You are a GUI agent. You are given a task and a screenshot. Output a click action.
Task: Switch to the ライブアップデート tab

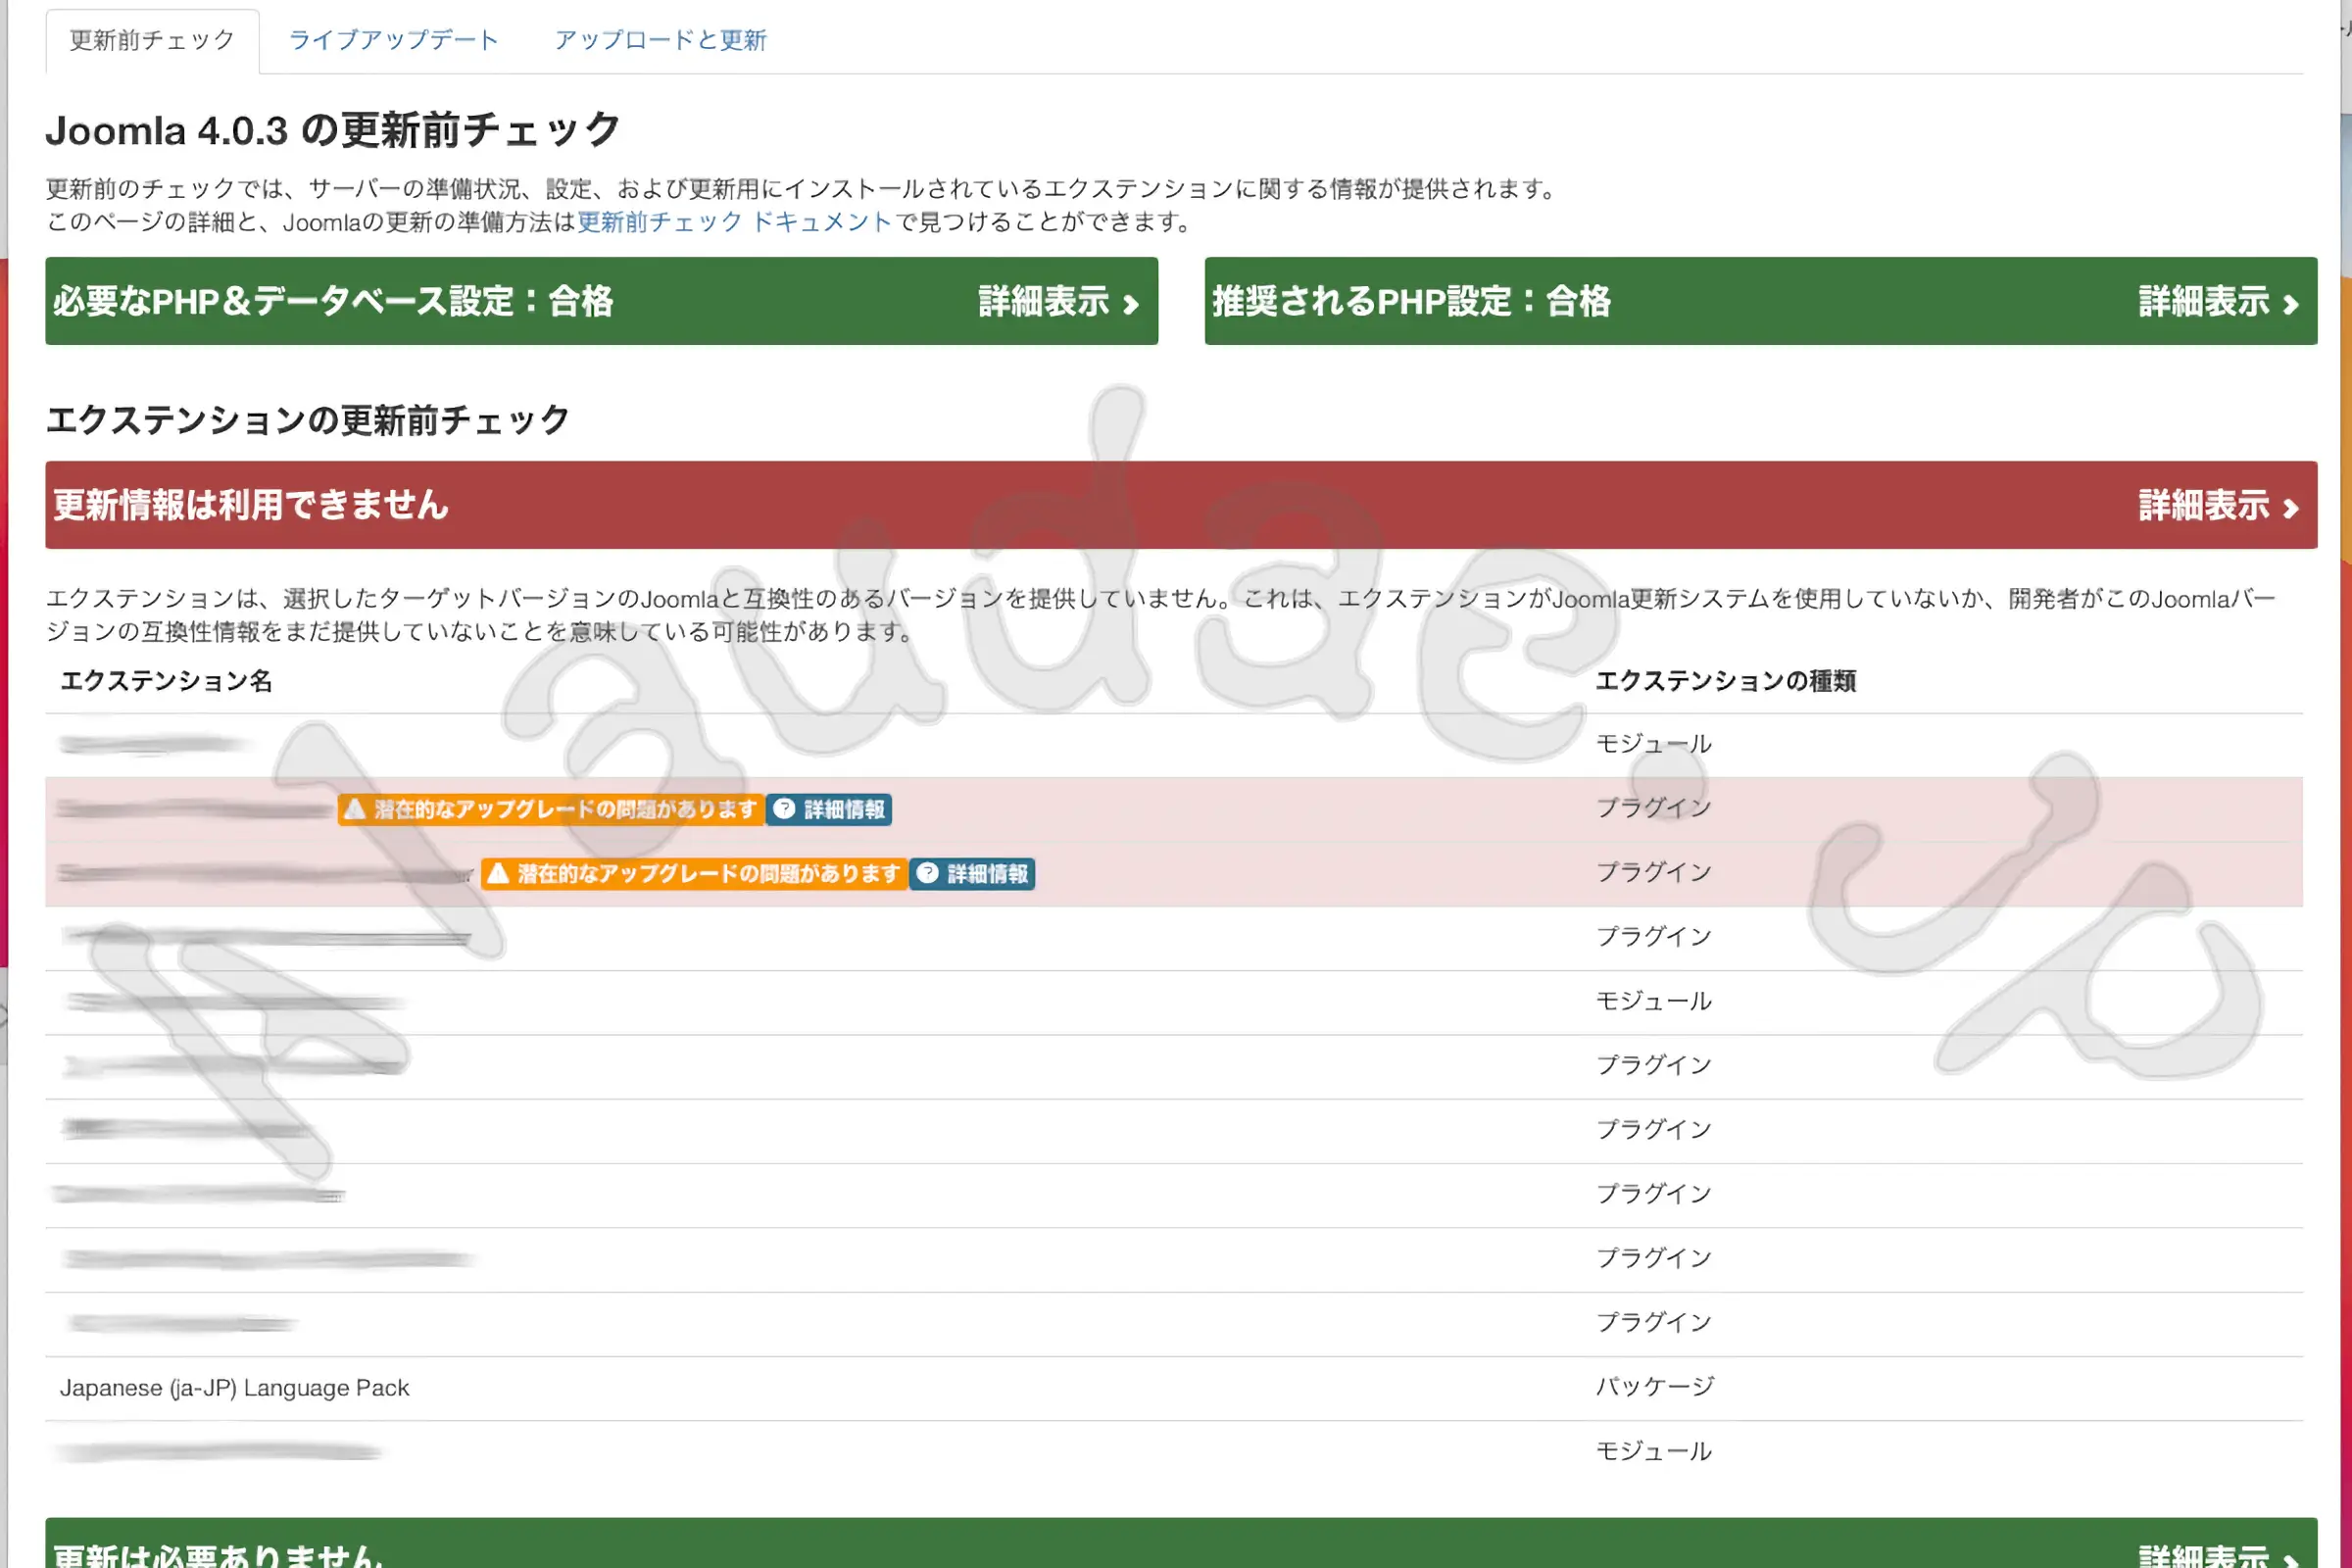pyautogui.click(x=393, y=40)
